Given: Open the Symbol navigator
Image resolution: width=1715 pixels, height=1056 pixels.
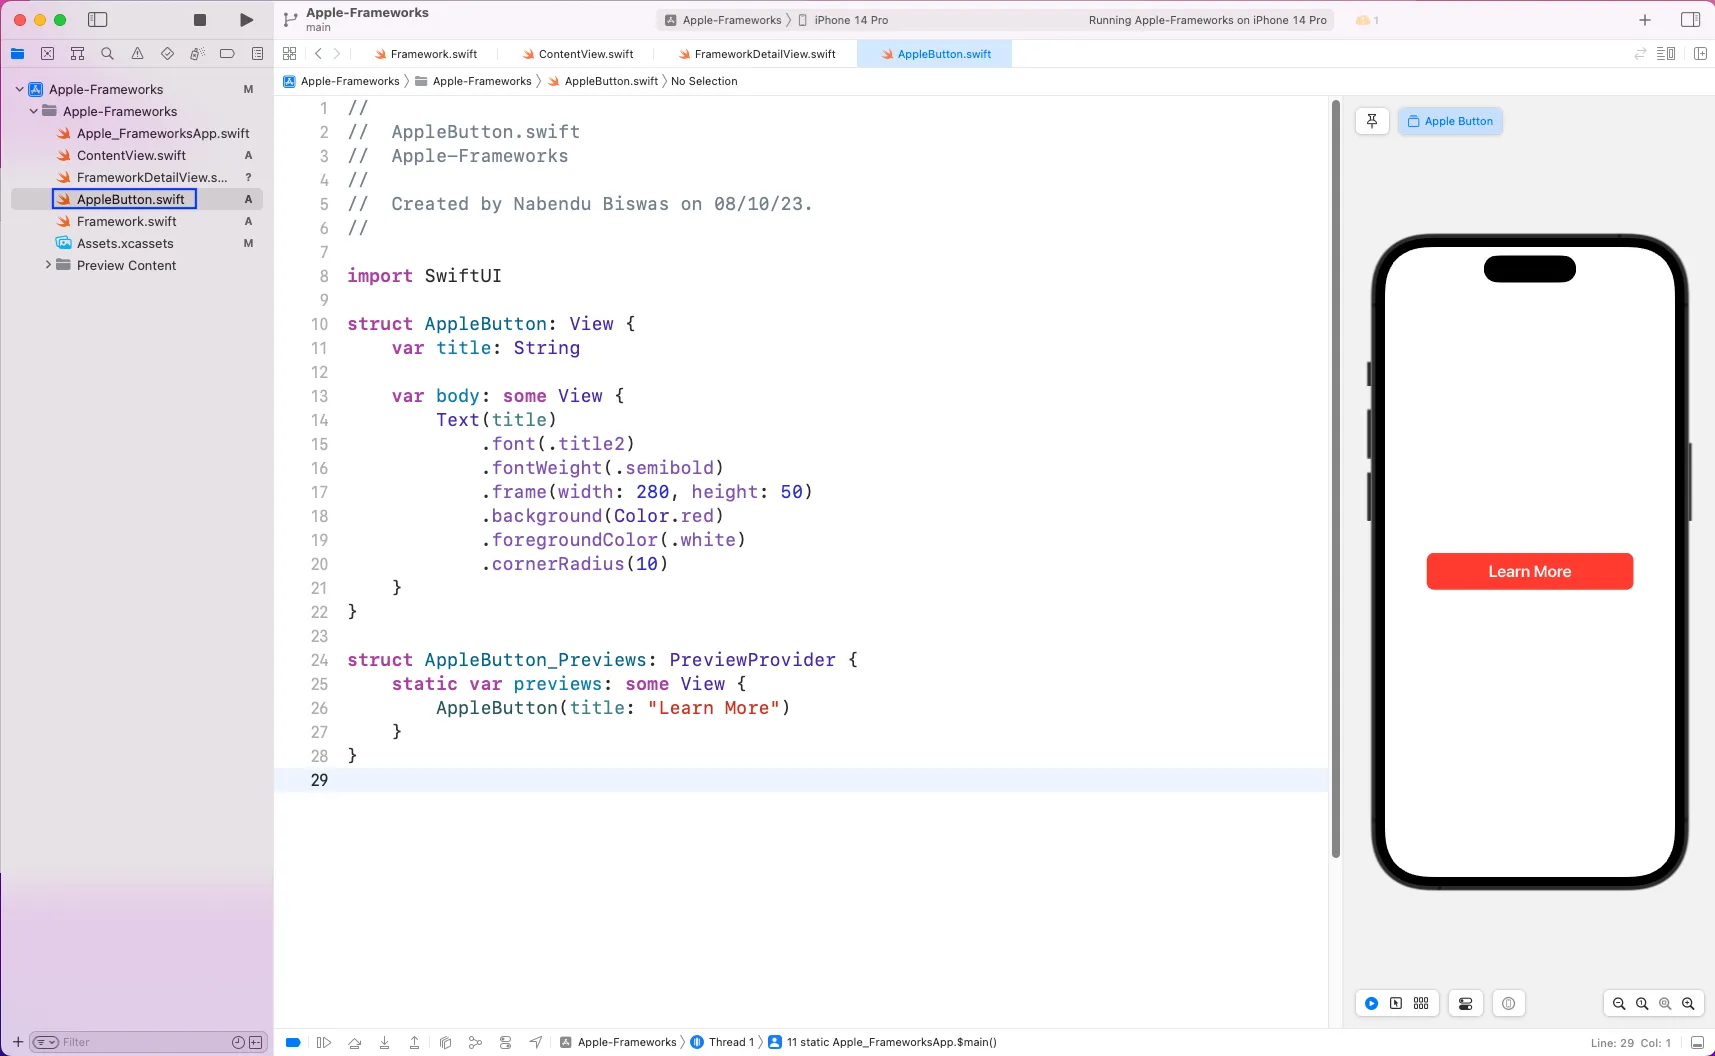Looking at the screenshot, I should coord(77,54).
